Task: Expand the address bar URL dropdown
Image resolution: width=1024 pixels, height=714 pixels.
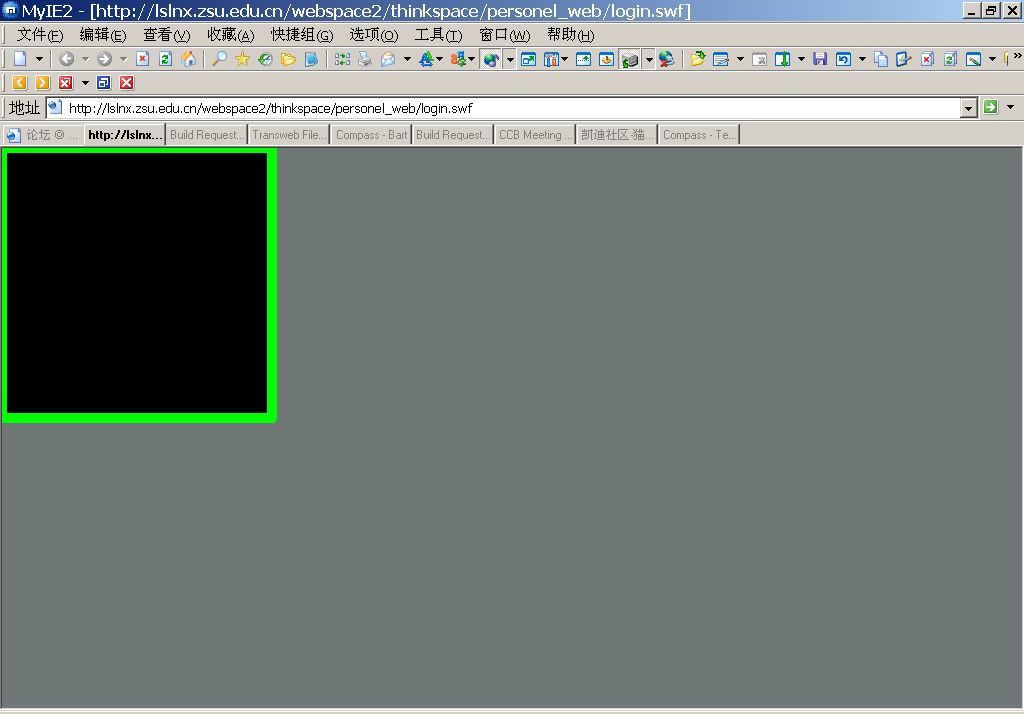Action: (968, 108)
